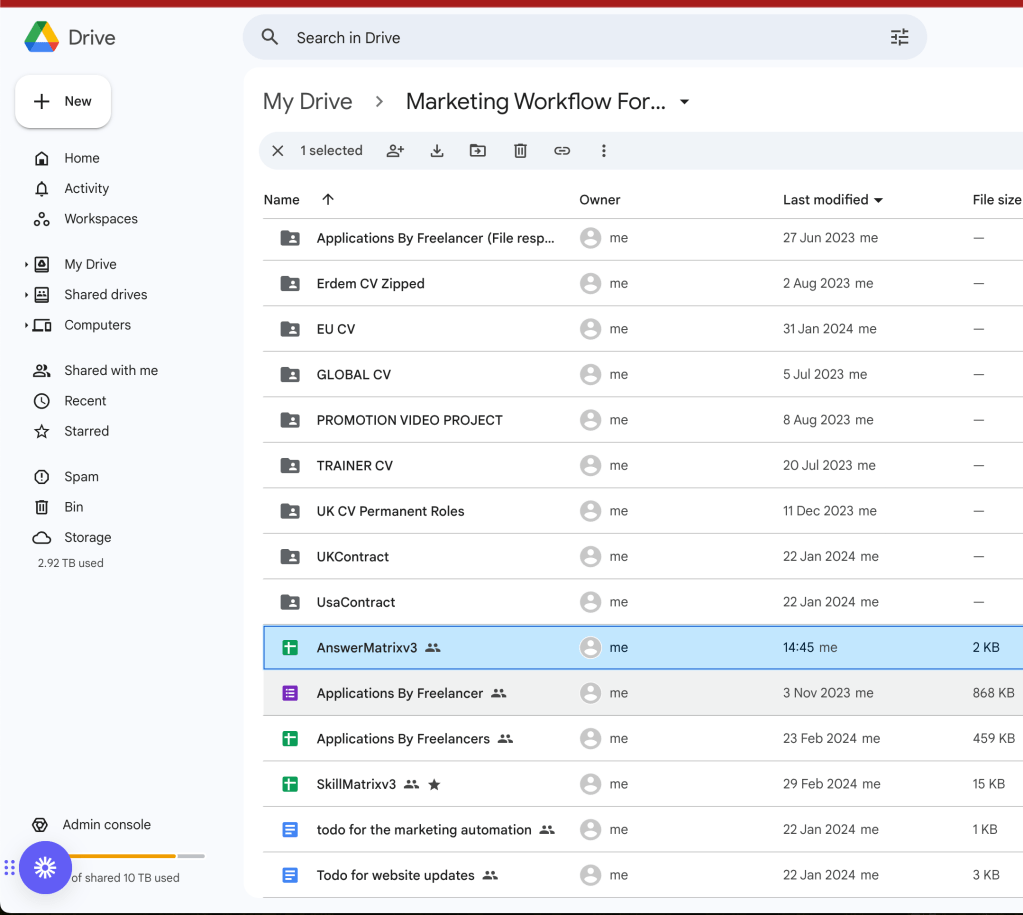Click the 1 selected label
Viewport: 1023px width, 915px height.
click(331, 151)
